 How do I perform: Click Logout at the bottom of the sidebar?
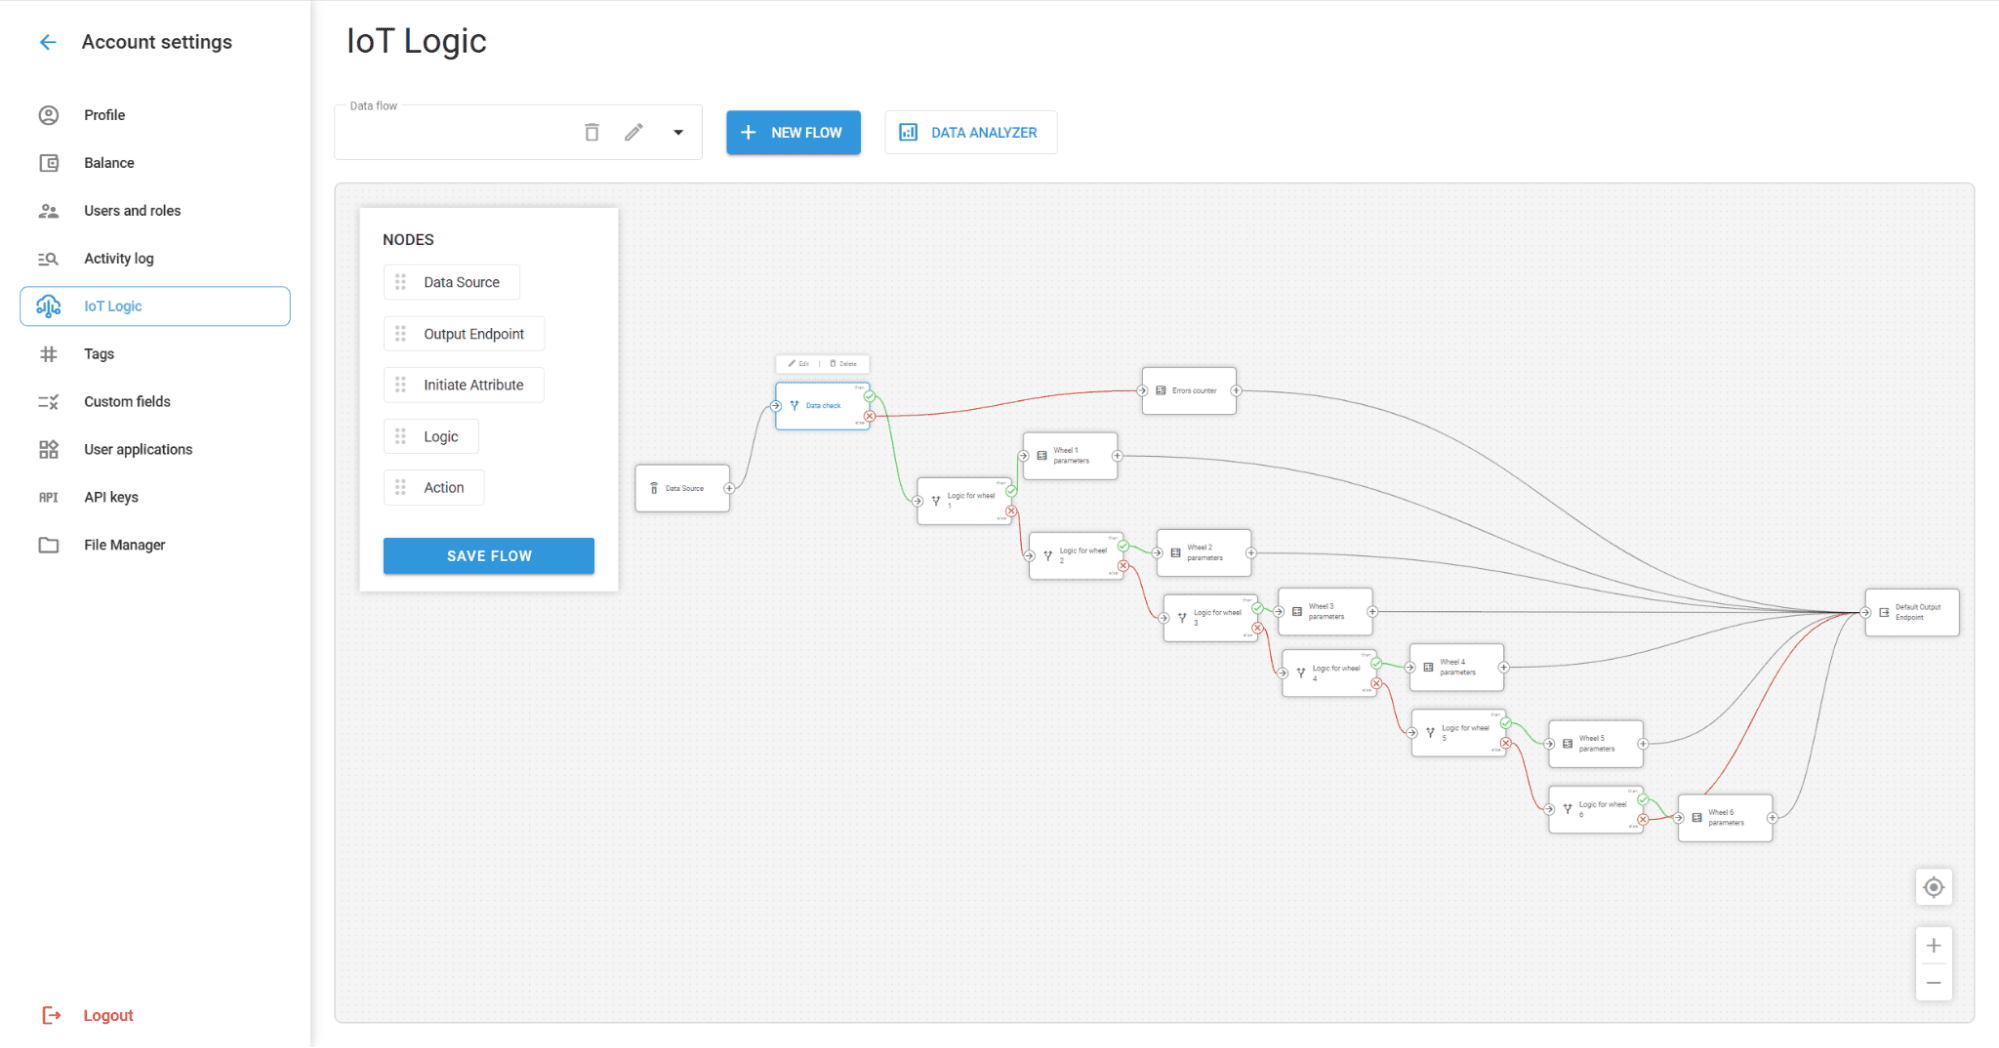tap(107, 1015)
